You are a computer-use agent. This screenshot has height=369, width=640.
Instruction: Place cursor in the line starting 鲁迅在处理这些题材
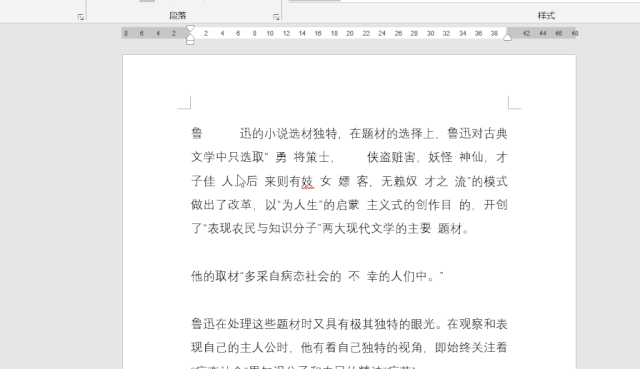click(x=349, y=324)
